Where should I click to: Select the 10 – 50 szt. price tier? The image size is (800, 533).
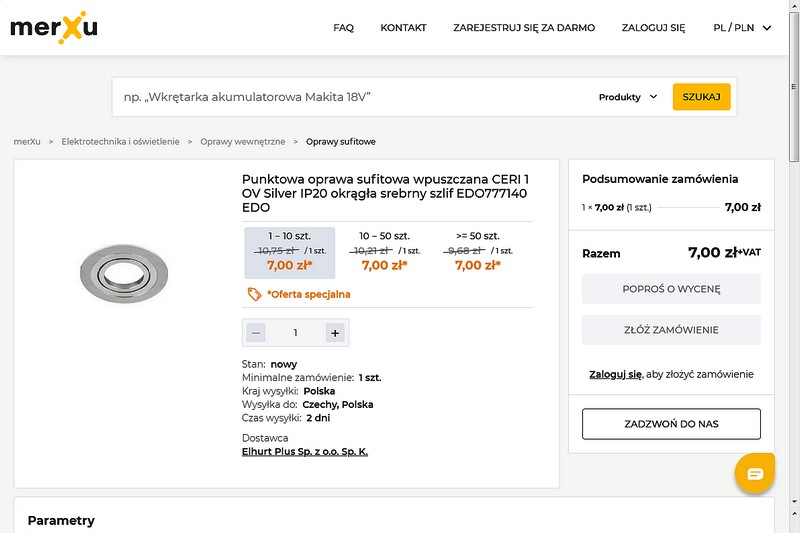(x=384, y=253)
